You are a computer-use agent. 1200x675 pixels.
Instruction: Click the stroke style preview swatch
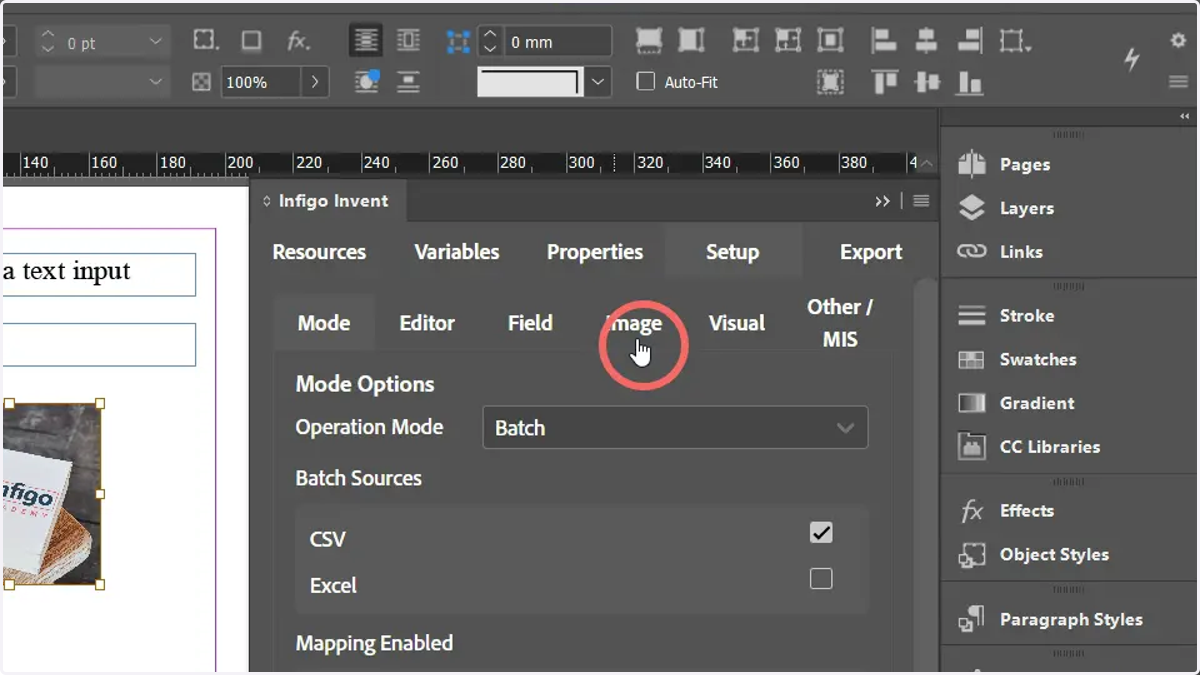(530, 82)
